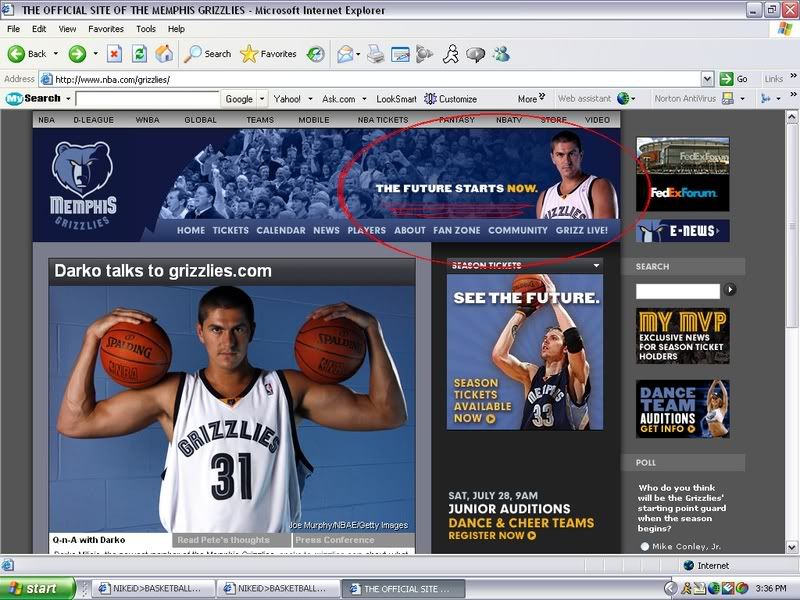
Task: Print the page using the printer icon
Action: point(375,54)
